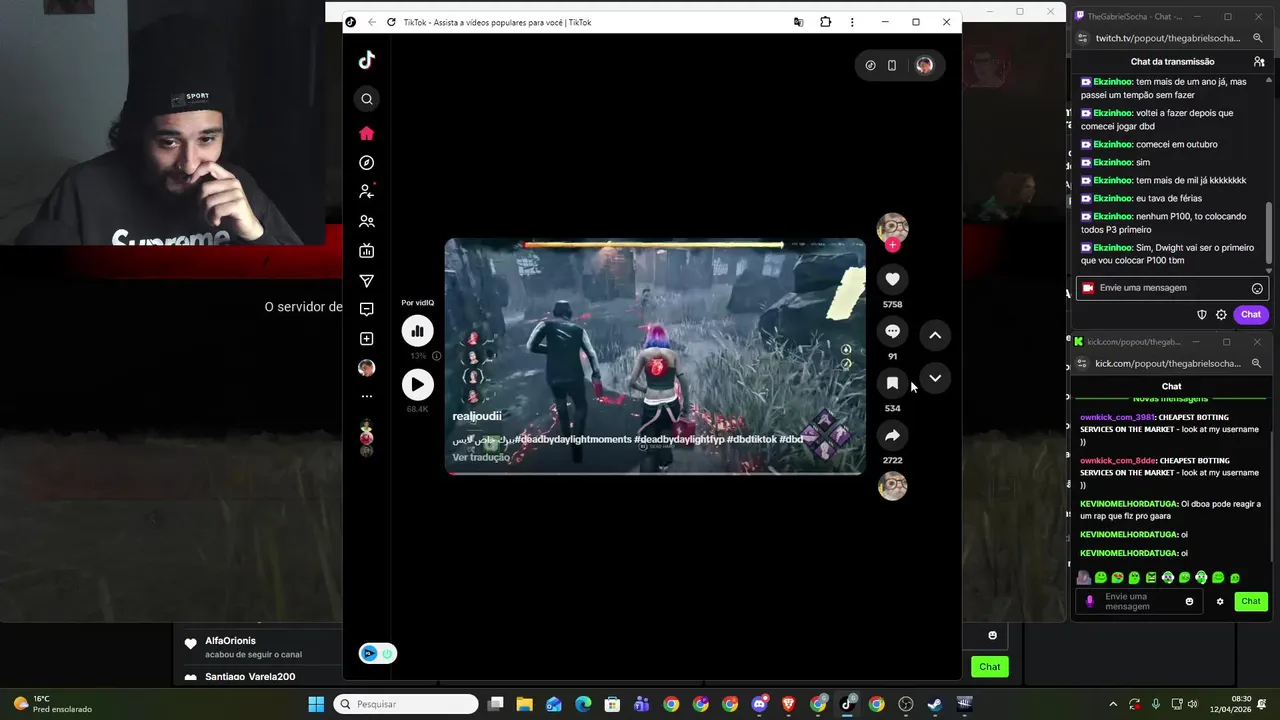The height and width of the screenshot is (720, 1280).
Task: Open the TikTok Explore compass icon
Action: tap(367, 162)
